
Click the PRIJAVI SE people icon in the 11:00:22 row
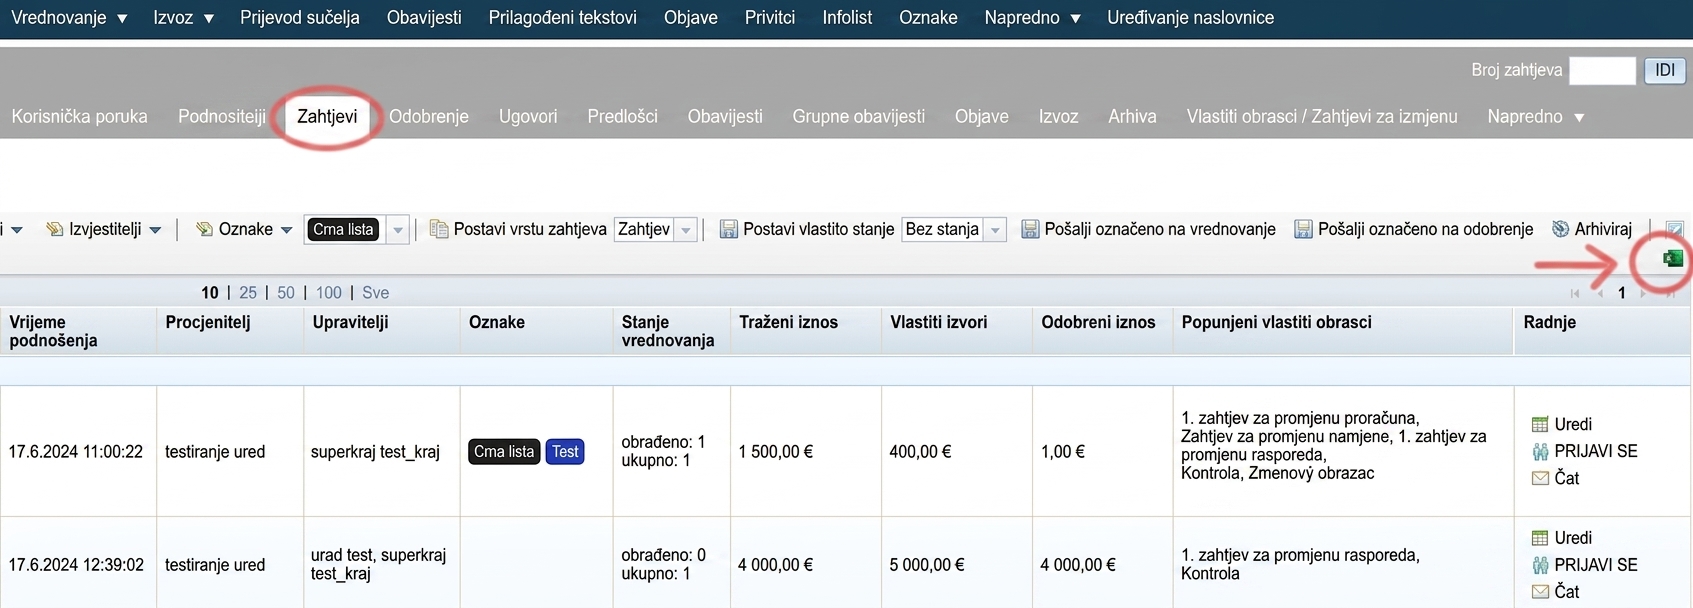click(1540, 451)
